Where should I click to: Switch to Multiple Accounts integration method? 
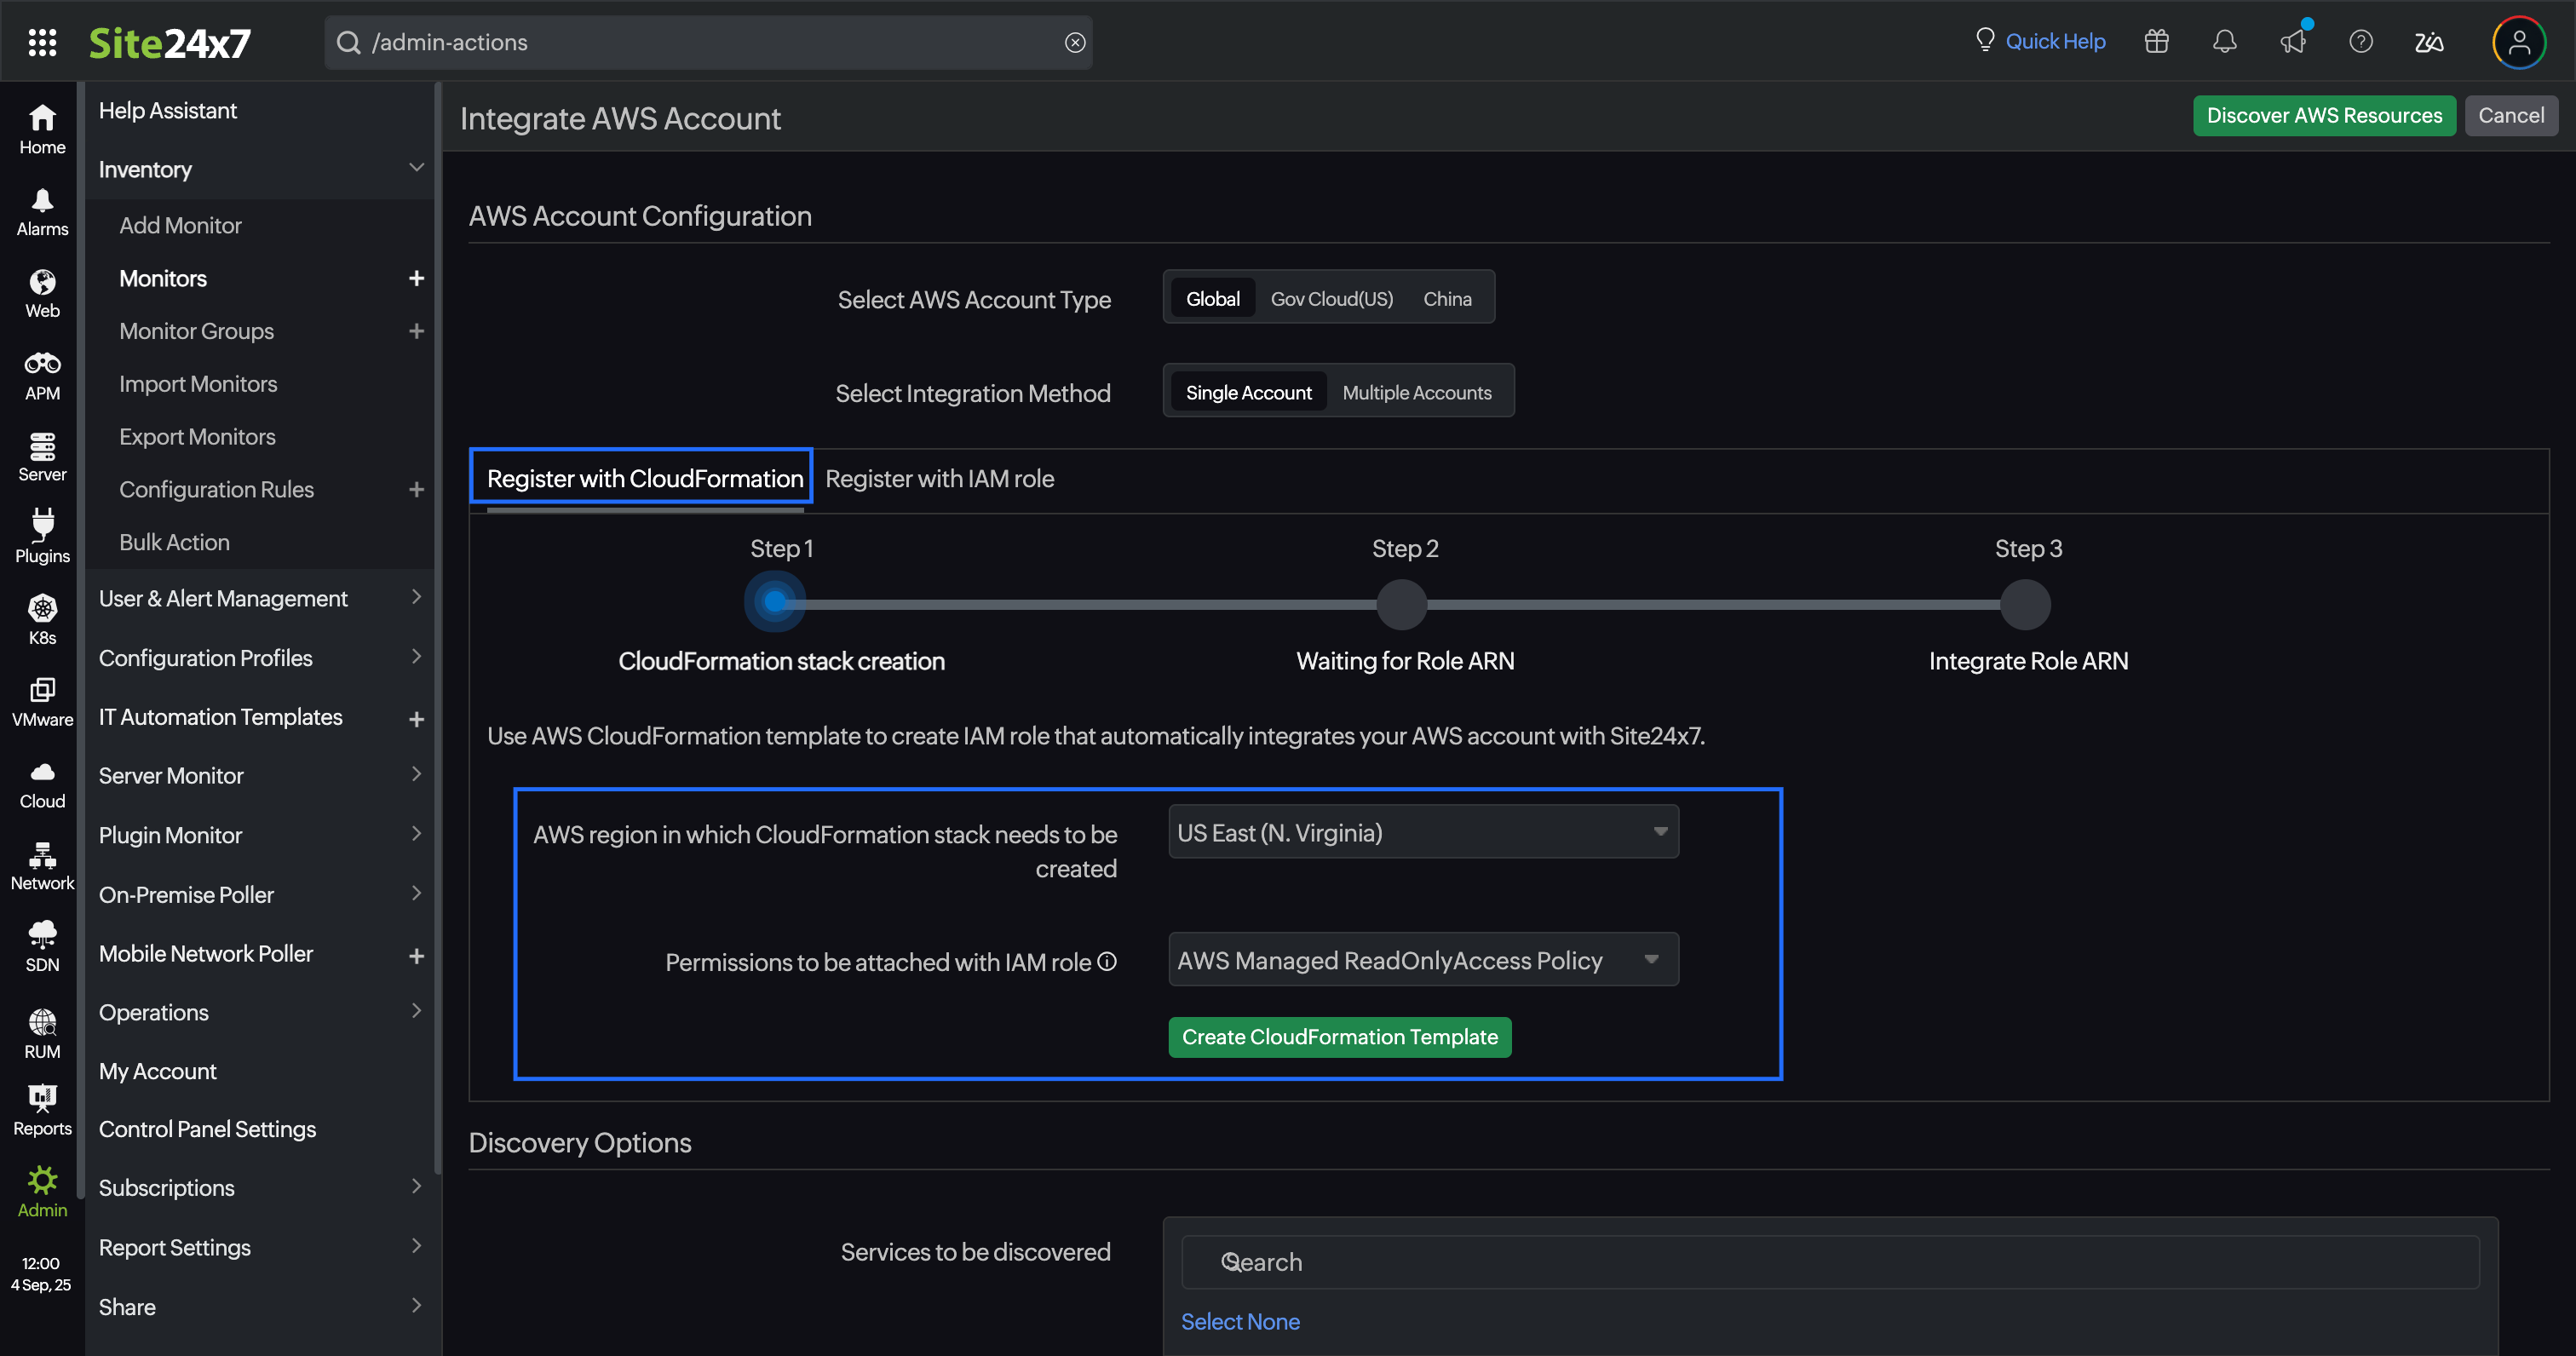click(1416, 393)
